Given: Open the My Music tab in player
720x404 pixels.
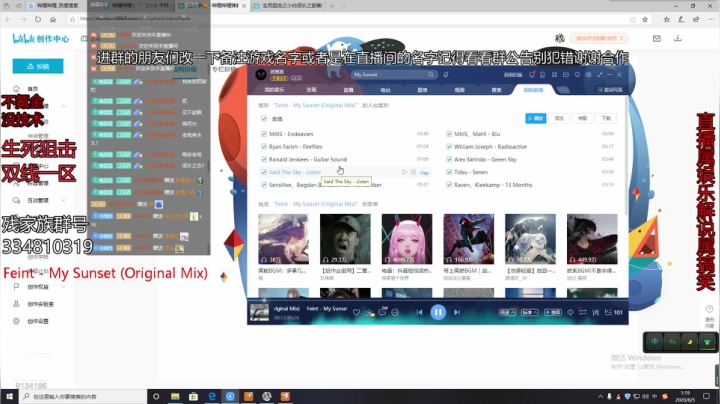Looking at the screenshot, I should (x=274, y=90).
